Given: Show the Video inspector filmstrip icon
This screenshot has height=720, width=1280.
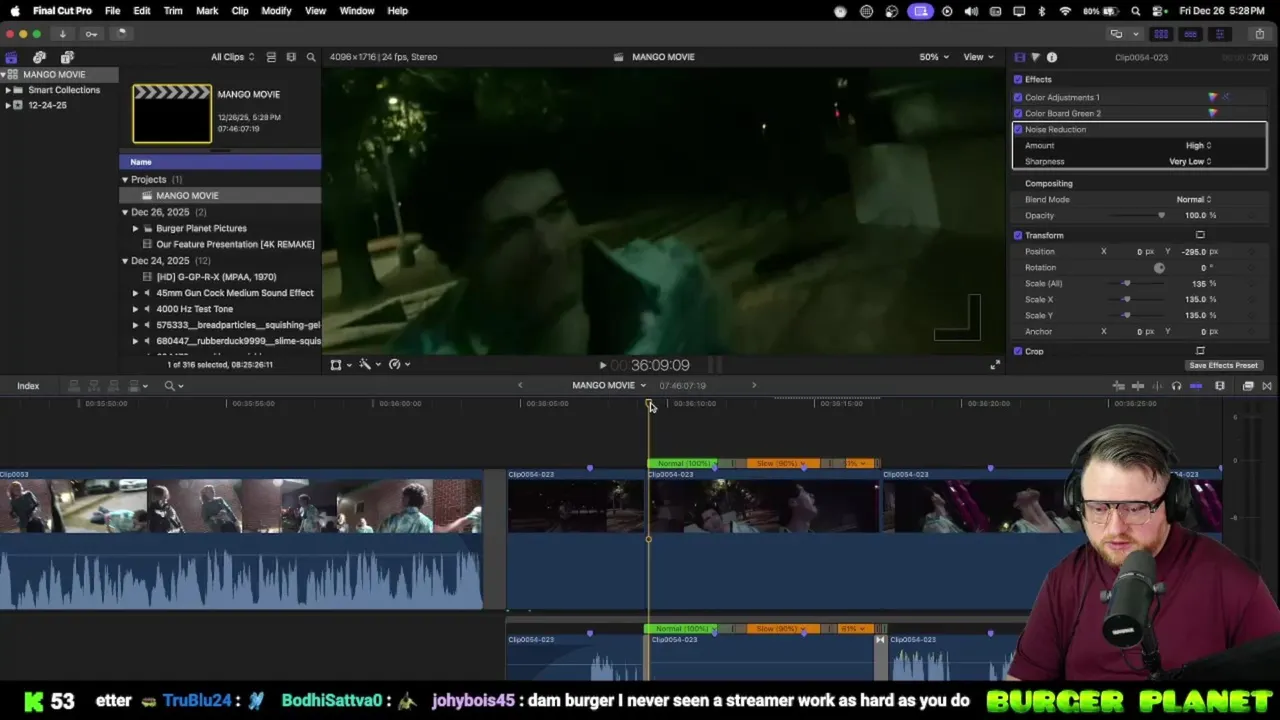Looking at the screenshot, I should click(1019, 57).
